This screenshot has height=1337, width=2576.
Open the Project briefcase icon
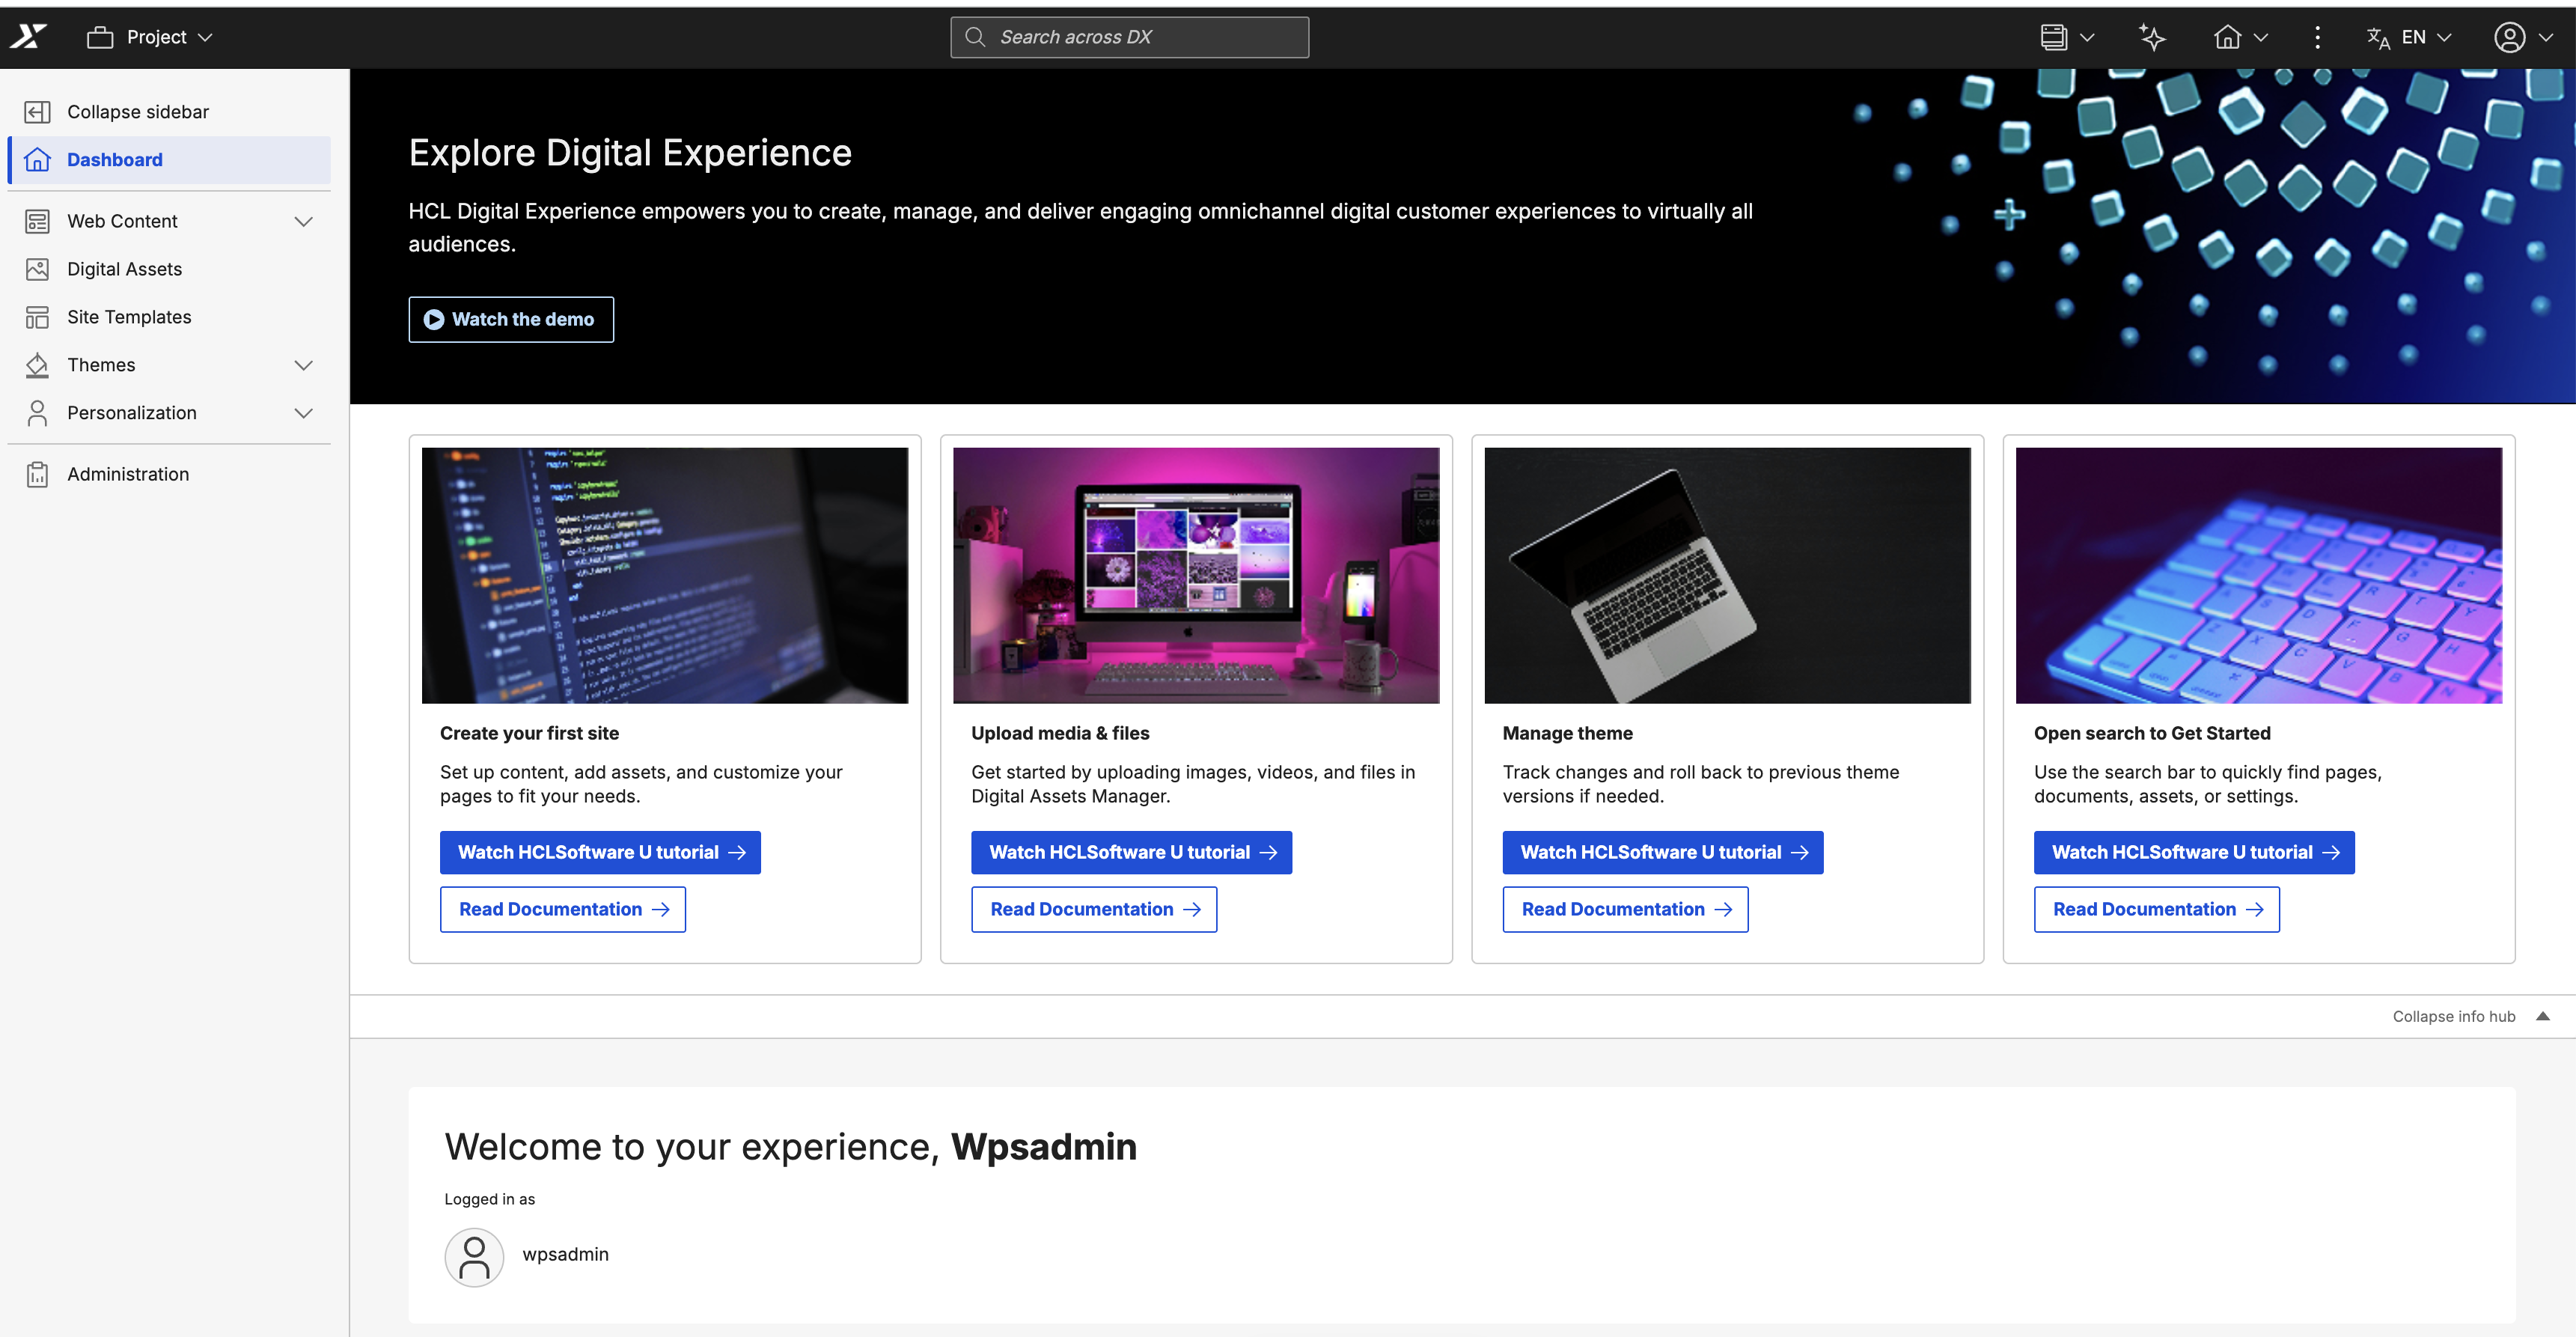[100, 37]
